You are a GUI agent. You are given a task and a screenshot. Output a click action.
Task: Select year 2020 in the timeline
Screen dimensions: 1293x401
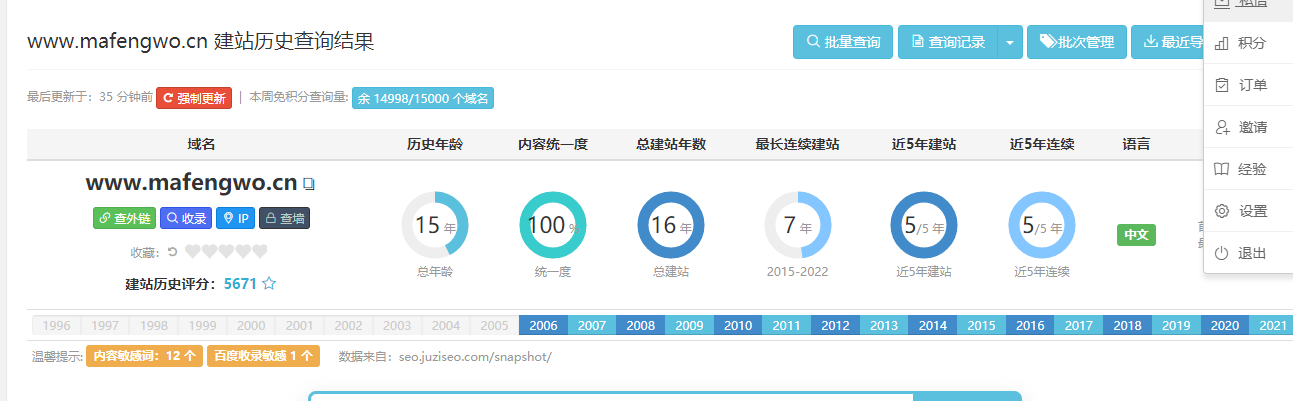tap(1224, 325)
